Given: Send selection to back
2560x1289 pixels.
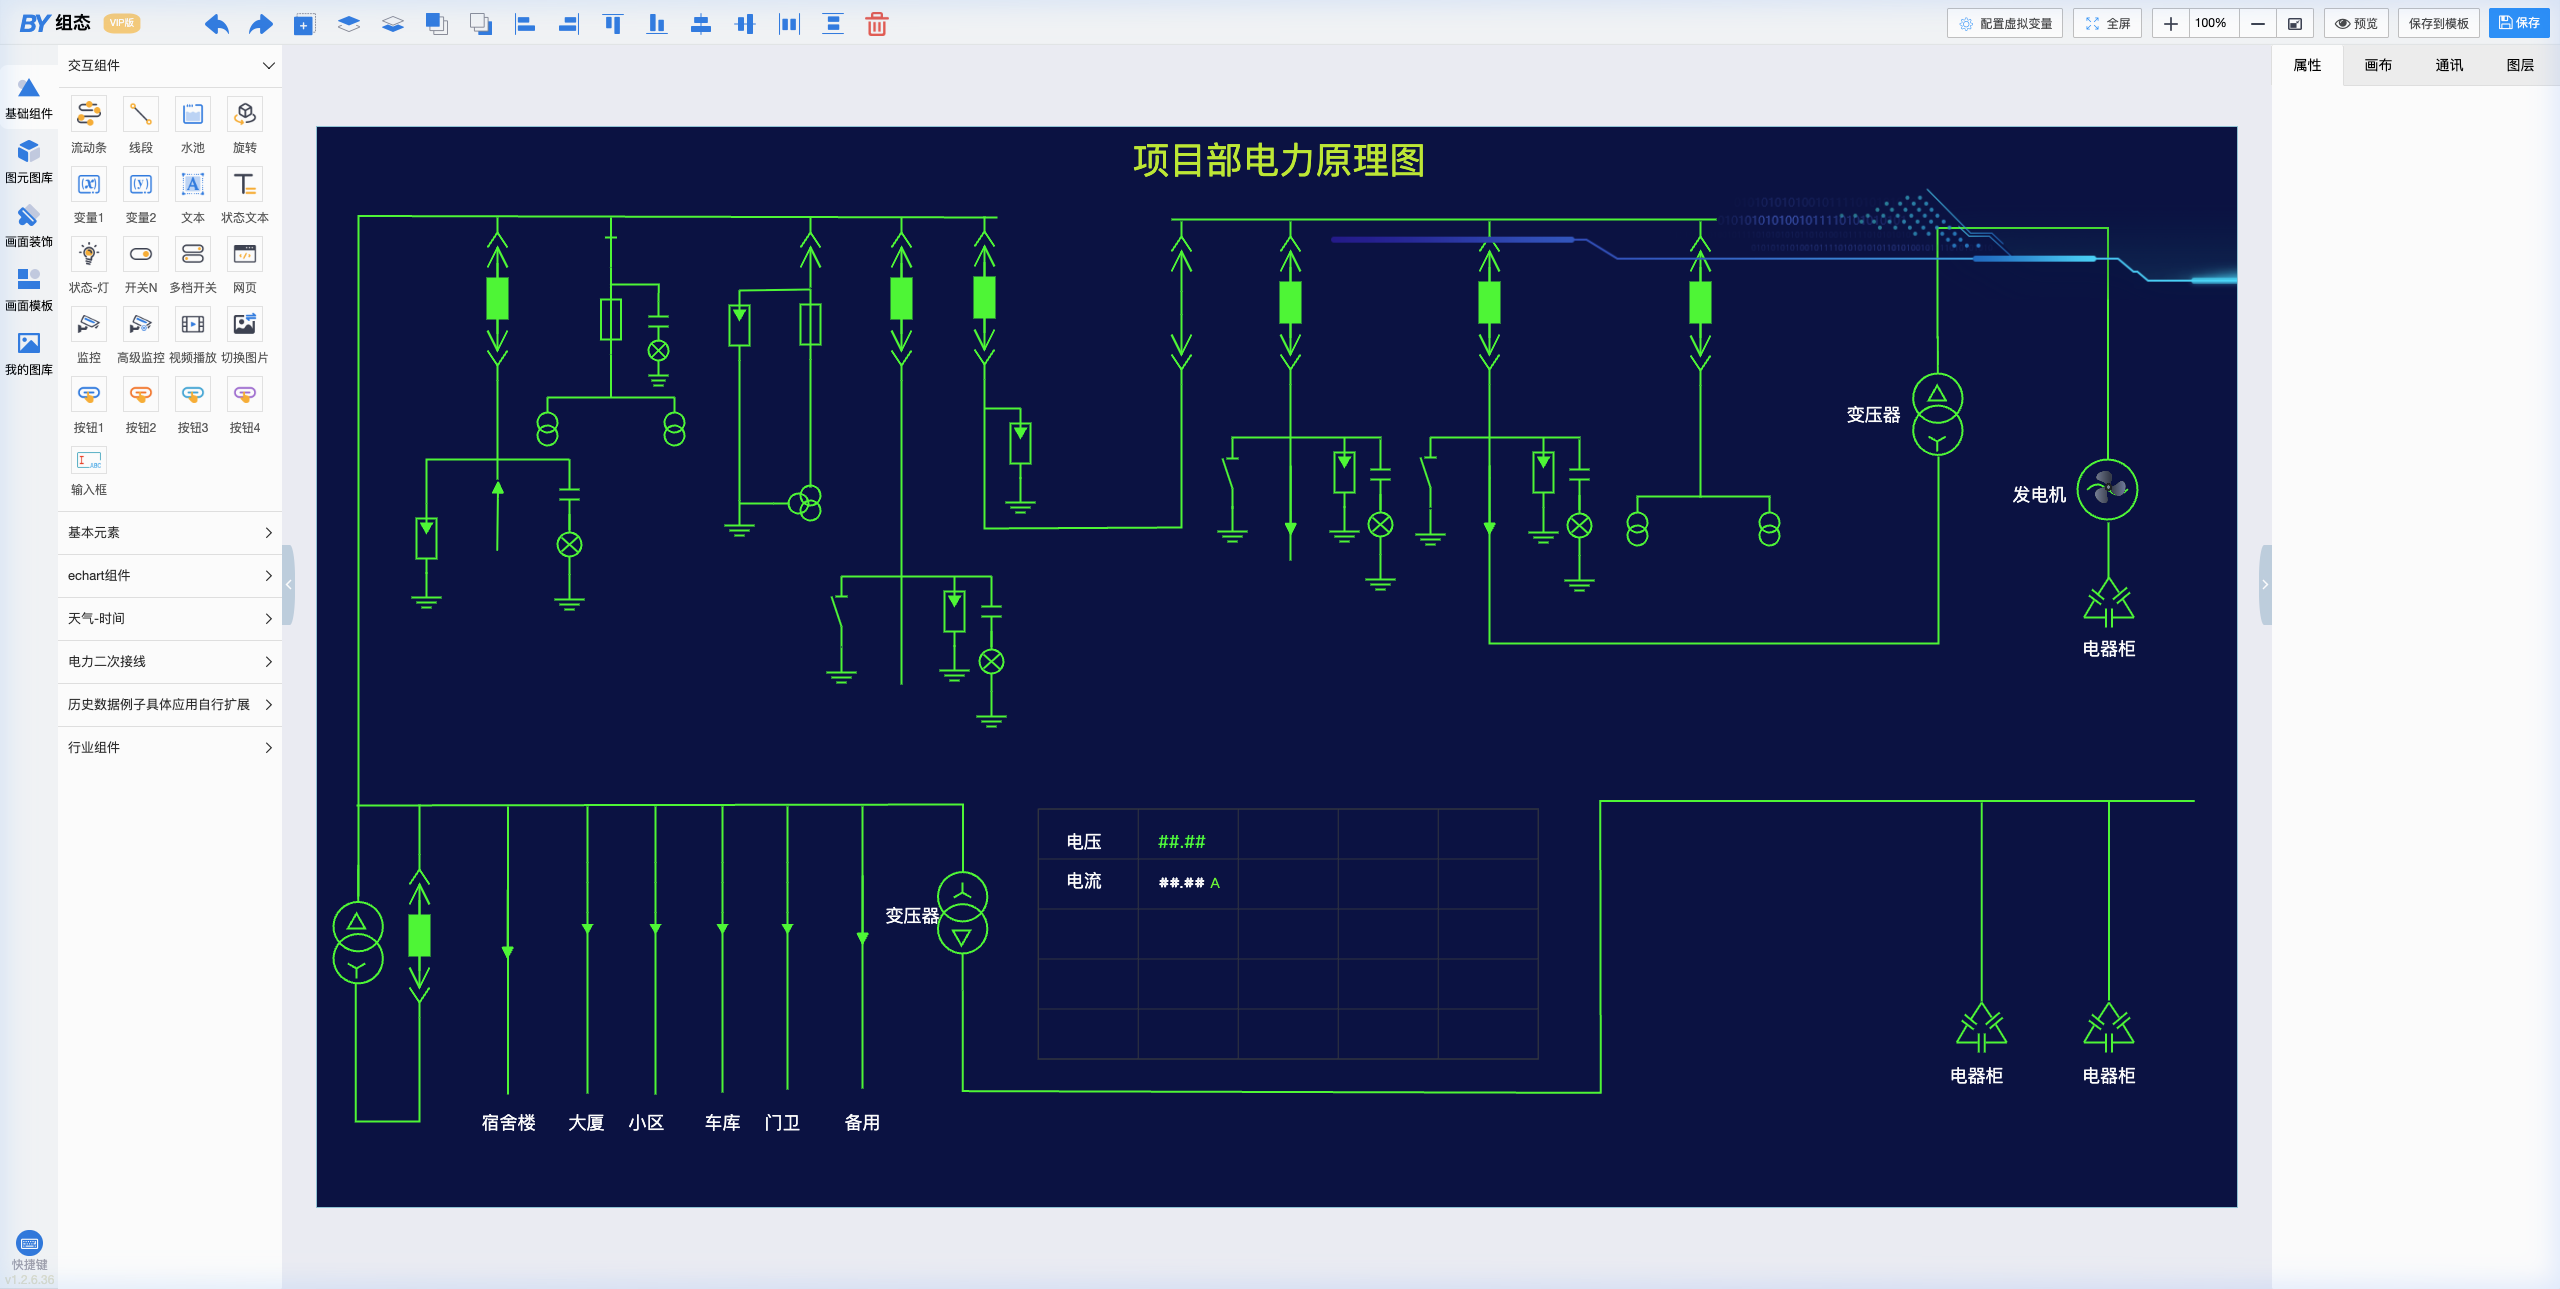Looking at the screenshot, I should coord(480,24).
